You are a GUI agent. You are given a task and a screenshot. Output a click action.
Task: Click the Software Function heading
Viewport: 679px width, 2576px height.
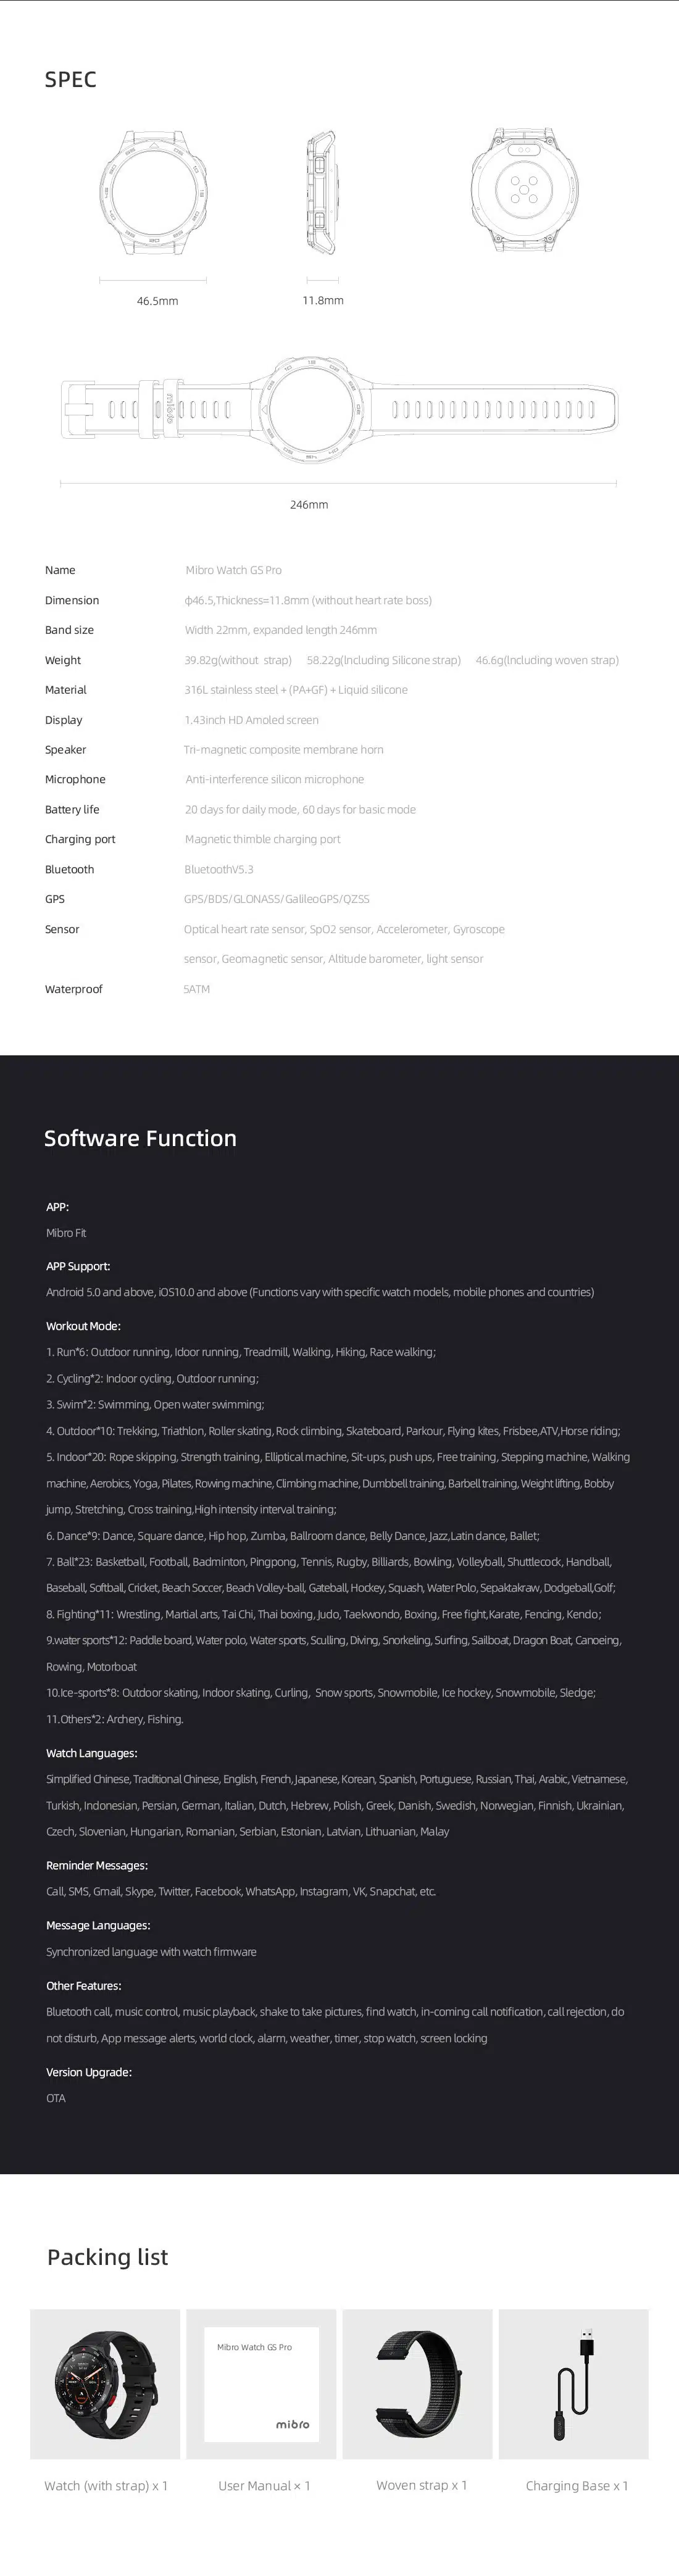141,1138
